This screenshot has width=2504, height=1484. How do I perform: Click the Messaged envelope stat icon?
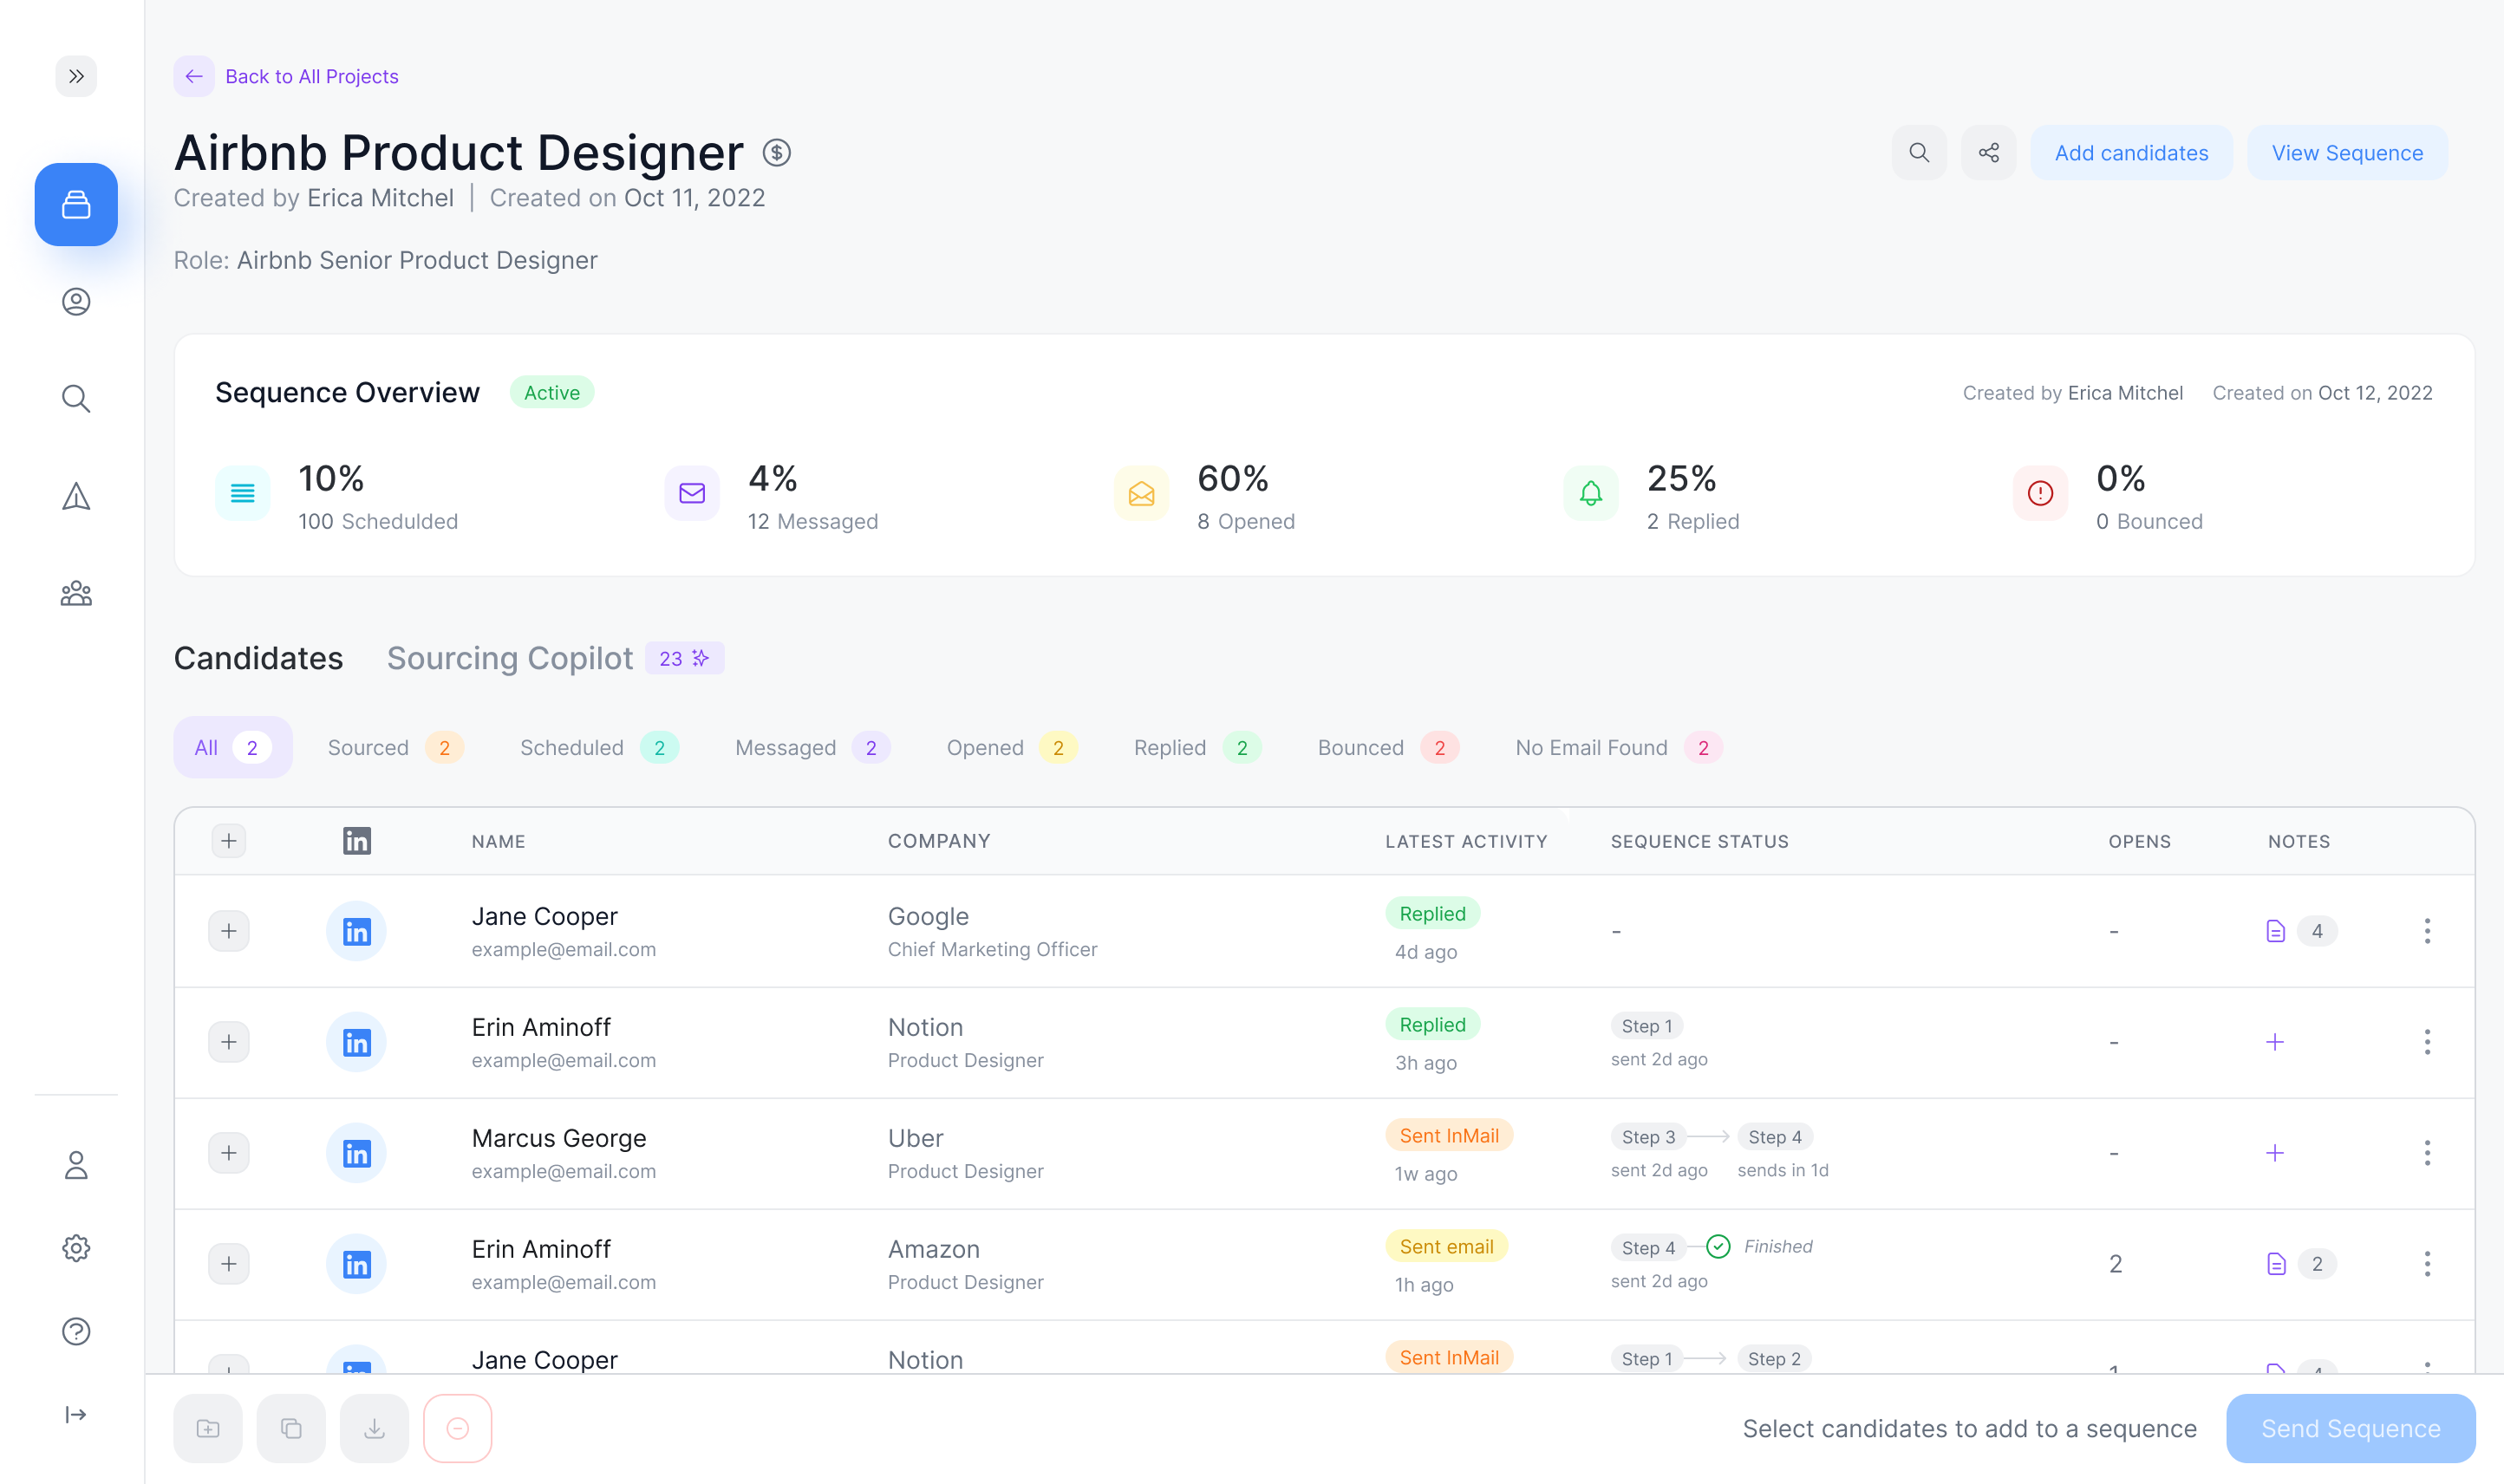click(x=692, y=493)
